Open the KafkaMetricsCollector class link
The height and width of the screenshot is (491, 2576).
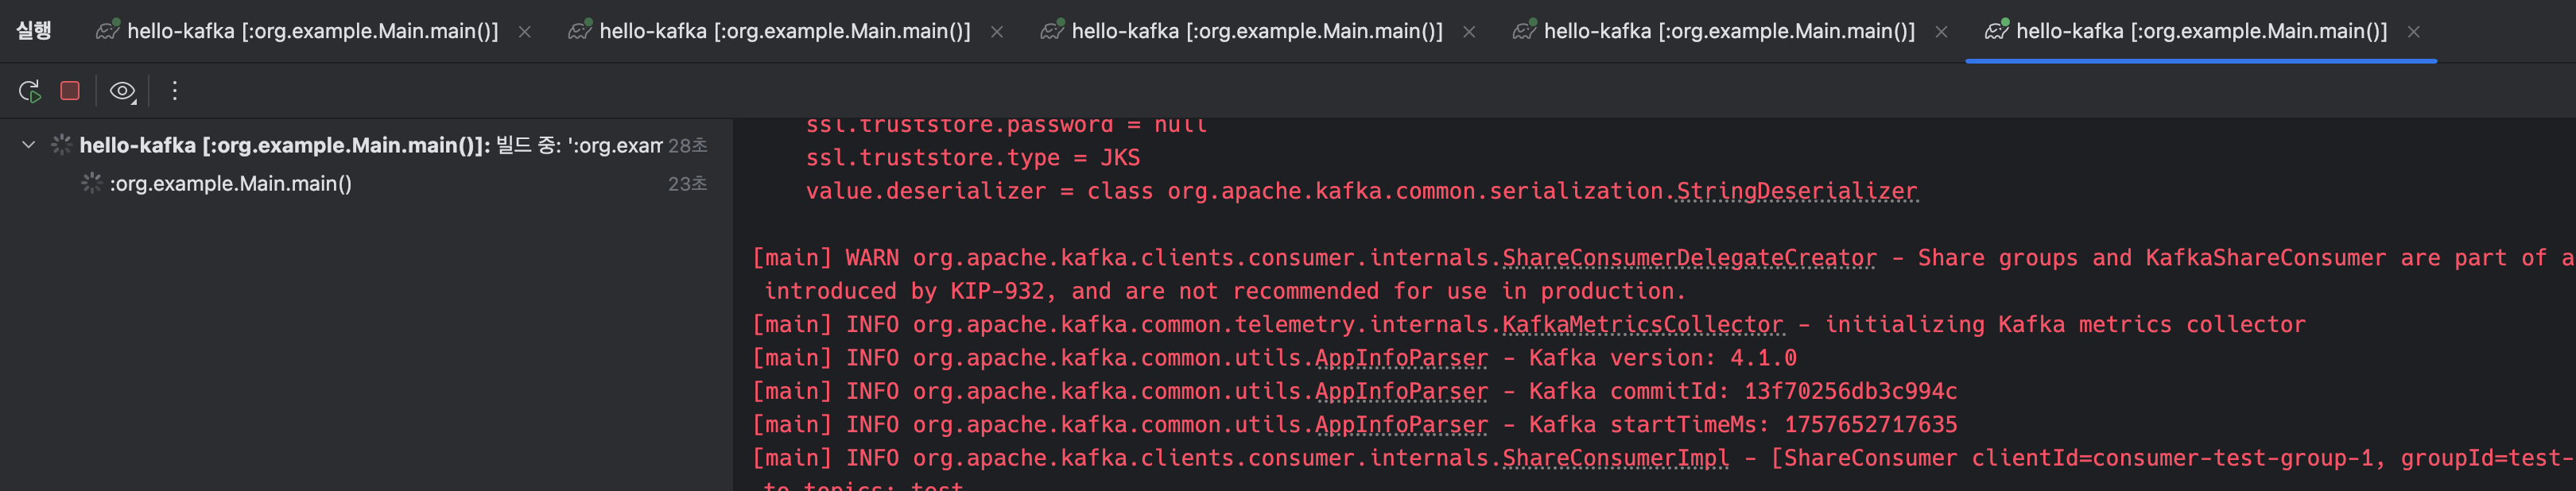click(x=1643, y=325)
